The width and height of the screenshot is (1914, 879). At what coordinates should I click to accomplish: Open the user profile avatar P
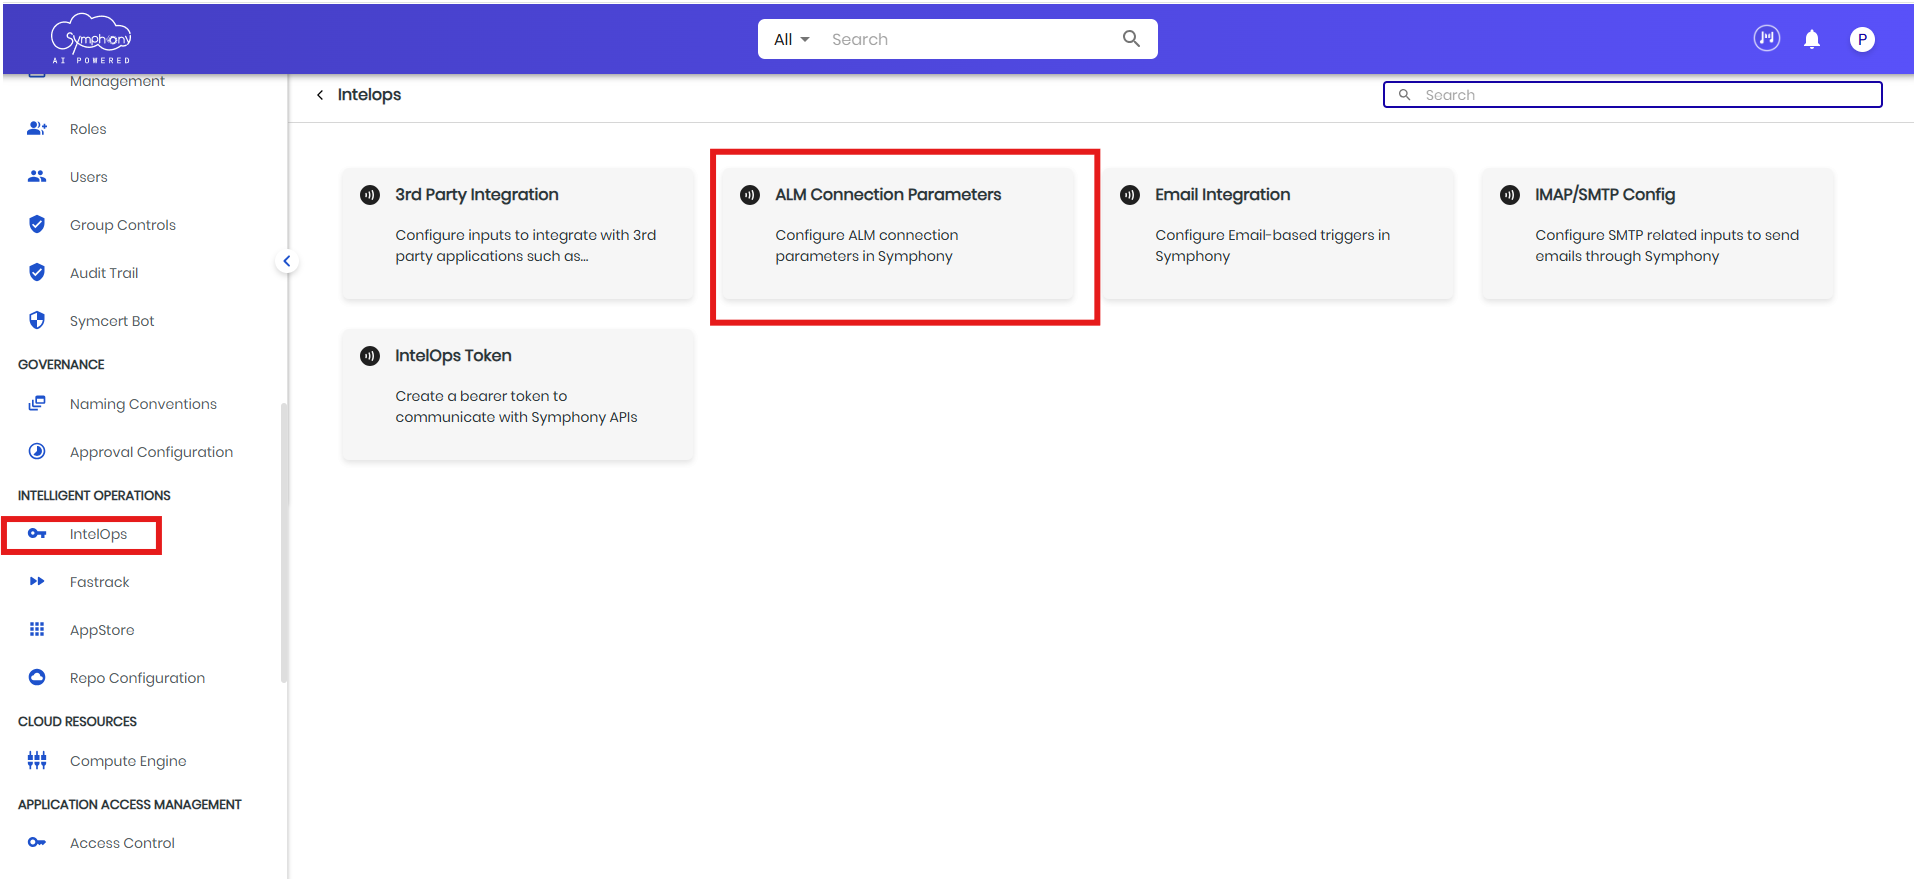tap(1861, 39)
